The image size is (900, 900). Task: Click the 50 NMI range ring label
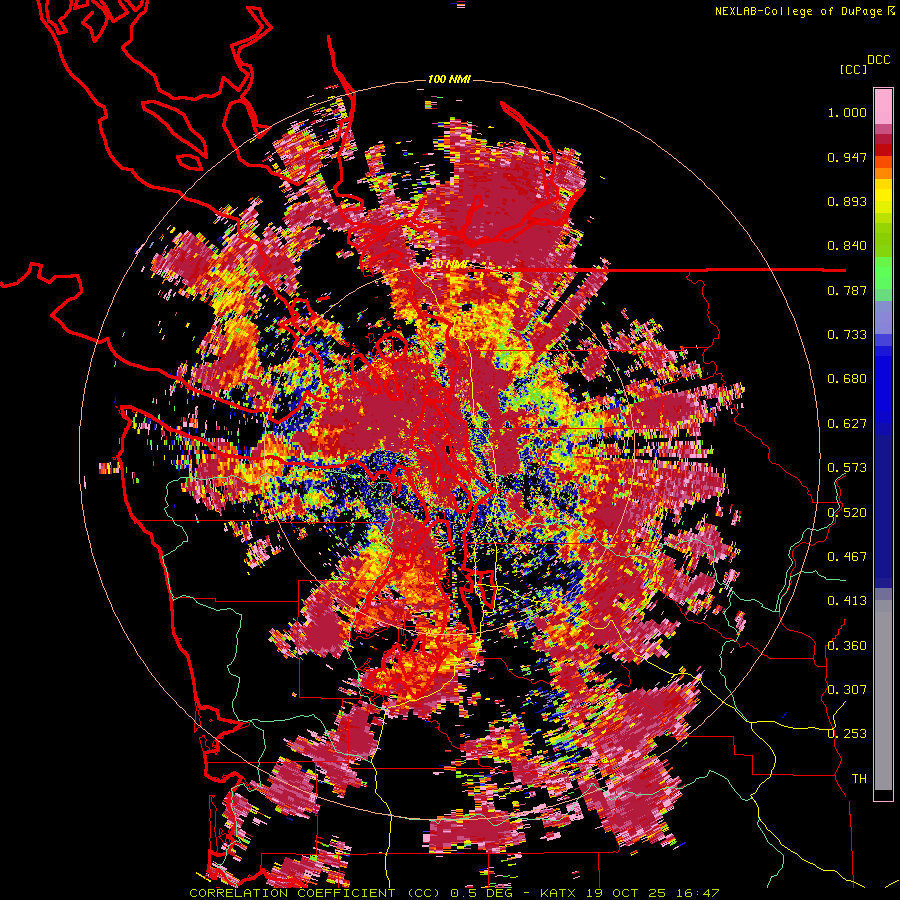click(448, 265)
